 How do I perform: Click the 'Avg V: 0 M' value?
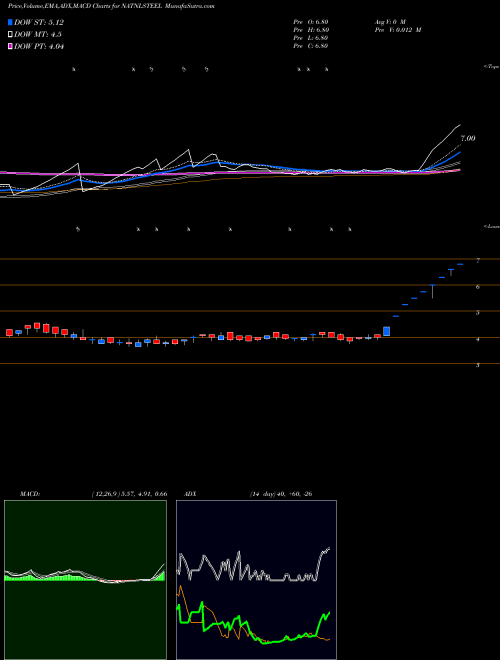click(x=390, y=22)
